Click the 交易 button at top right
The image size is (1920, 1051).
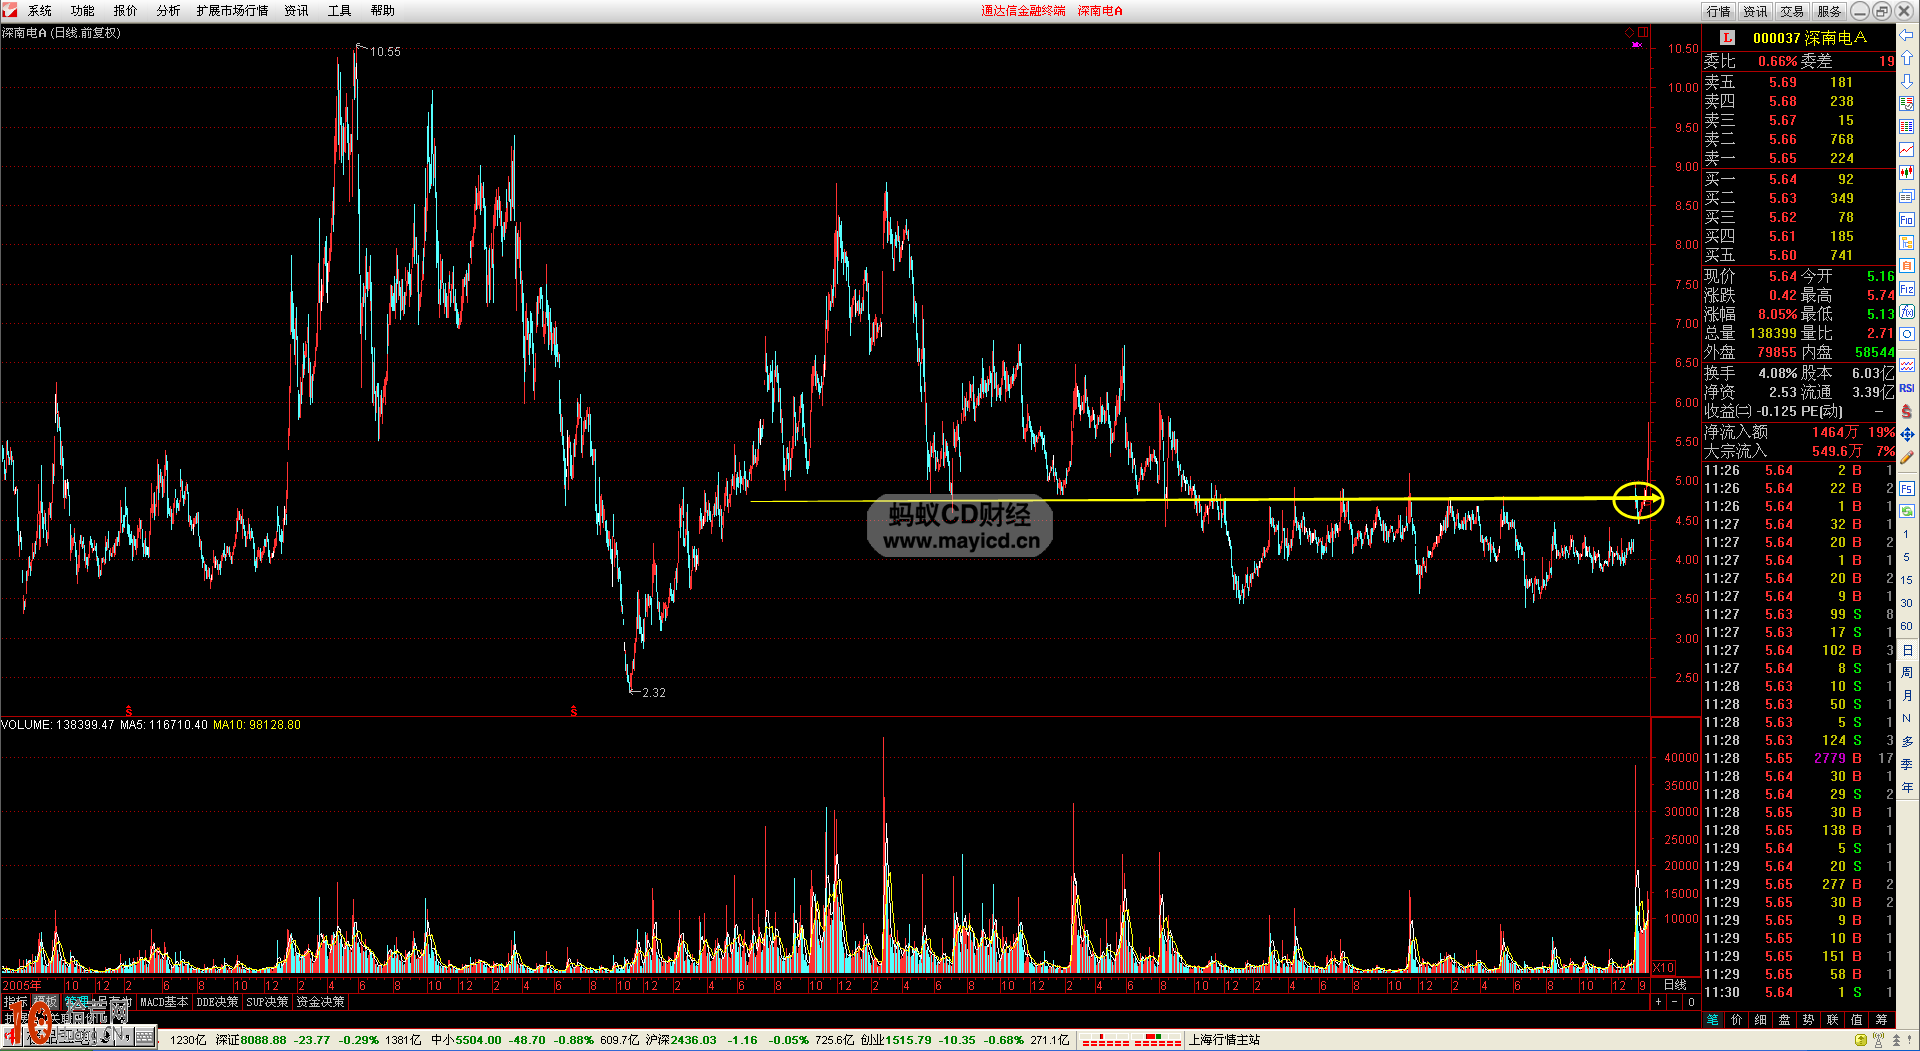tap(1793, 11)
